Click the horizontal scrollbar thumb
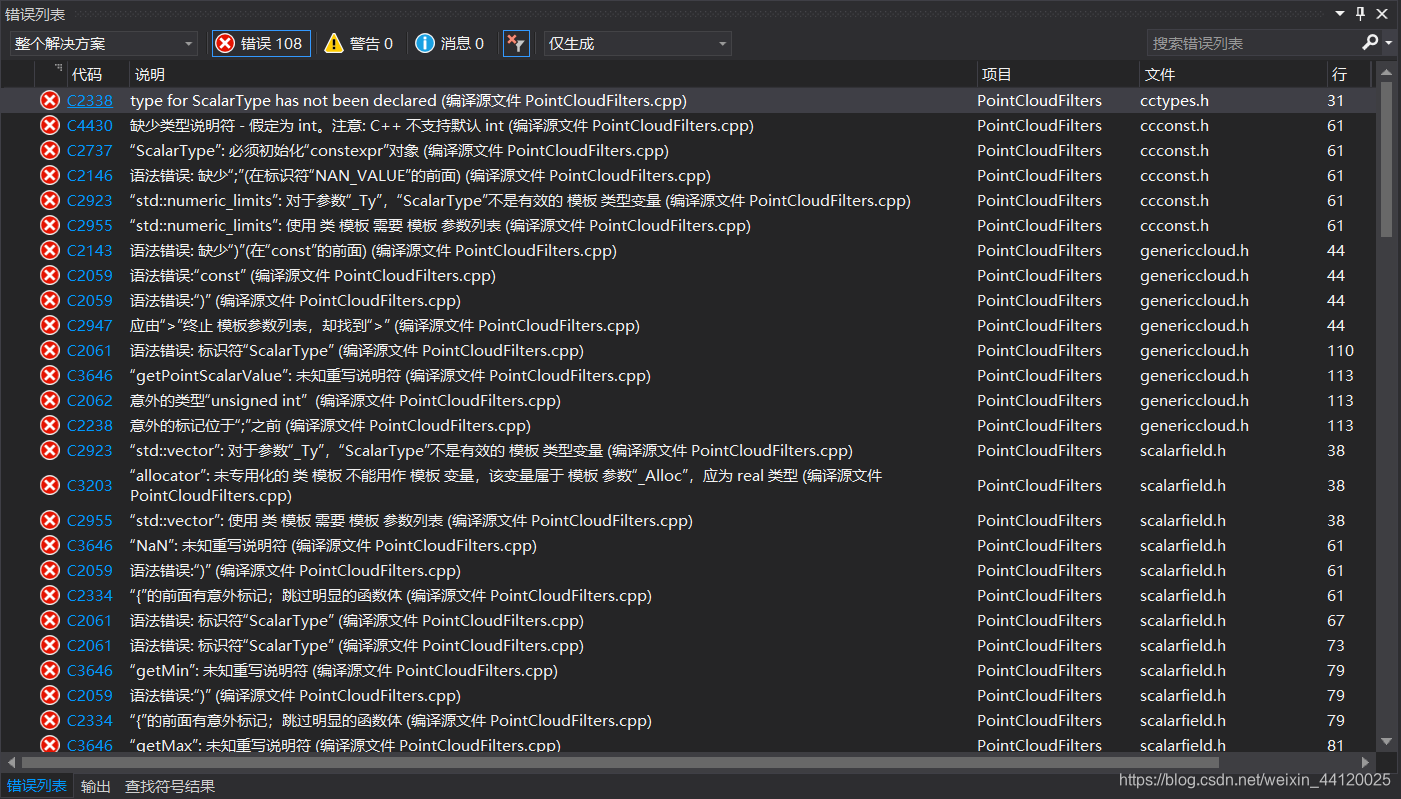 pos(620,762)
